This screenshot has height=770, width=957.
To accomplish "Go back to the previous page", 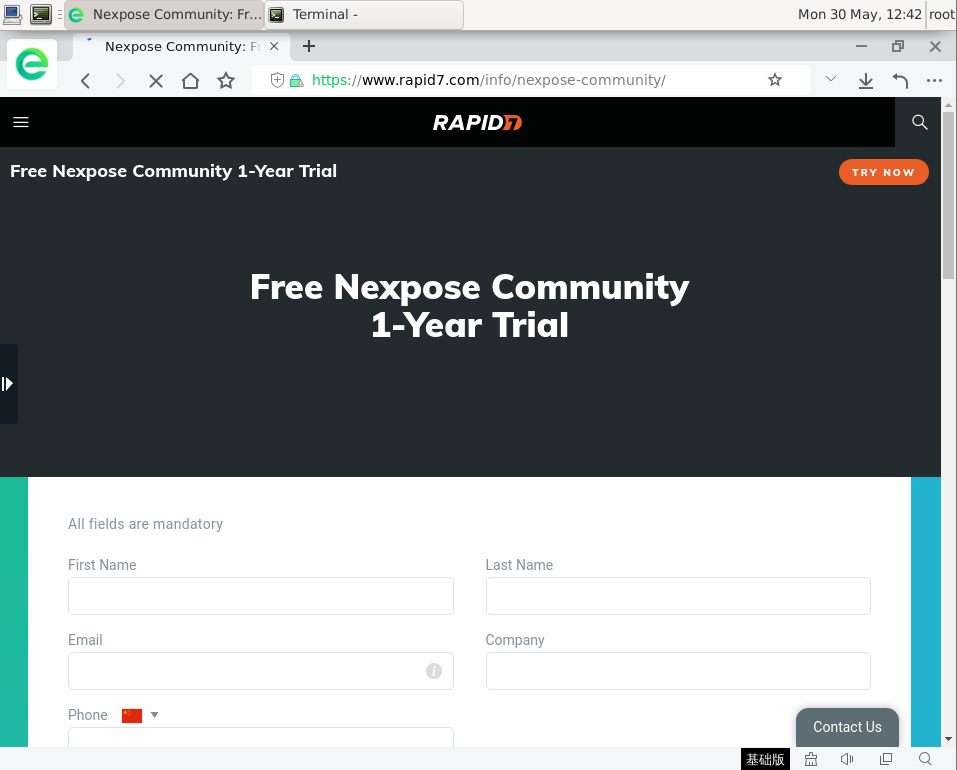I will pyautogui.click(x=85, y=81).
